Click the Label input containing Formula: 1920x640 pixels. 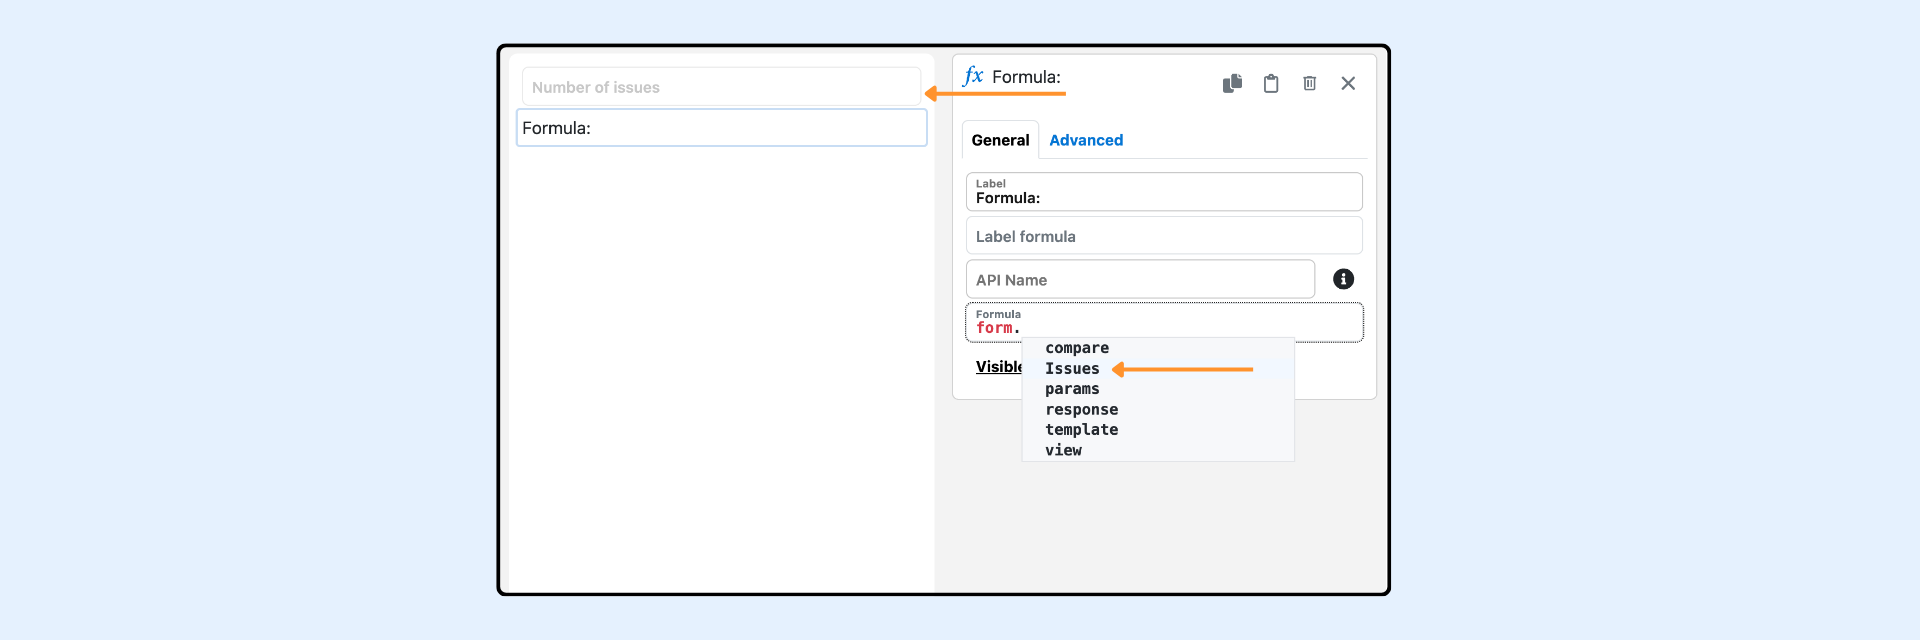(1164, 192)
